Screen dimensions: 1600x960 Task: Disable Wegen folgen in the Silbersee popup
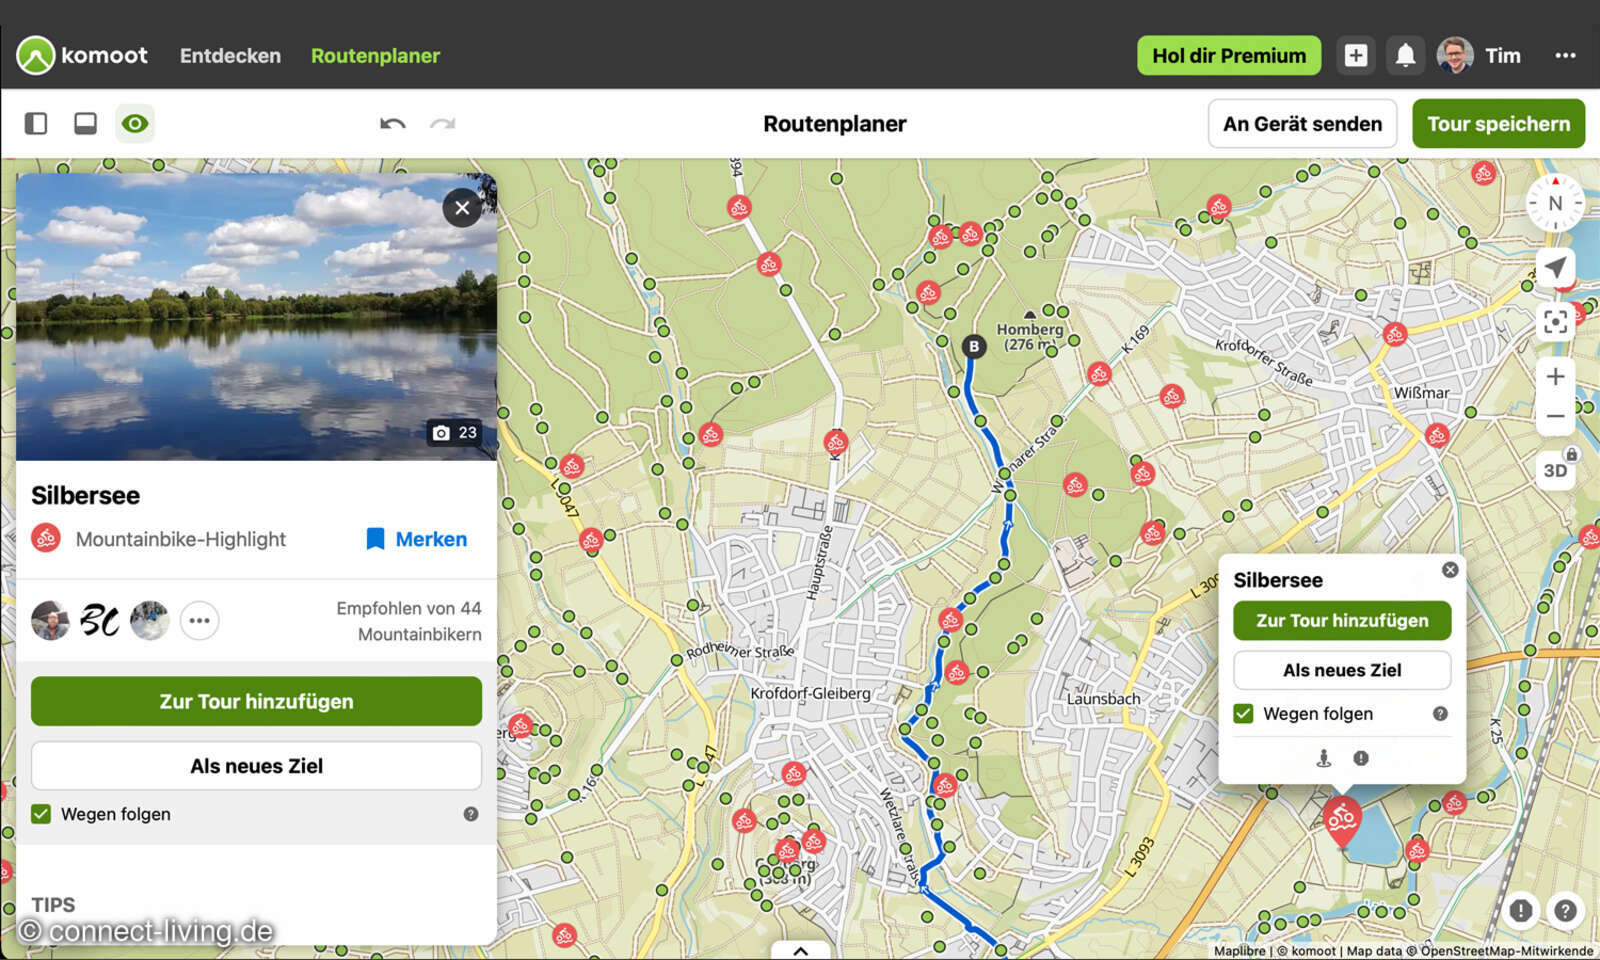pyautogui.click(x=1243, y=713)
